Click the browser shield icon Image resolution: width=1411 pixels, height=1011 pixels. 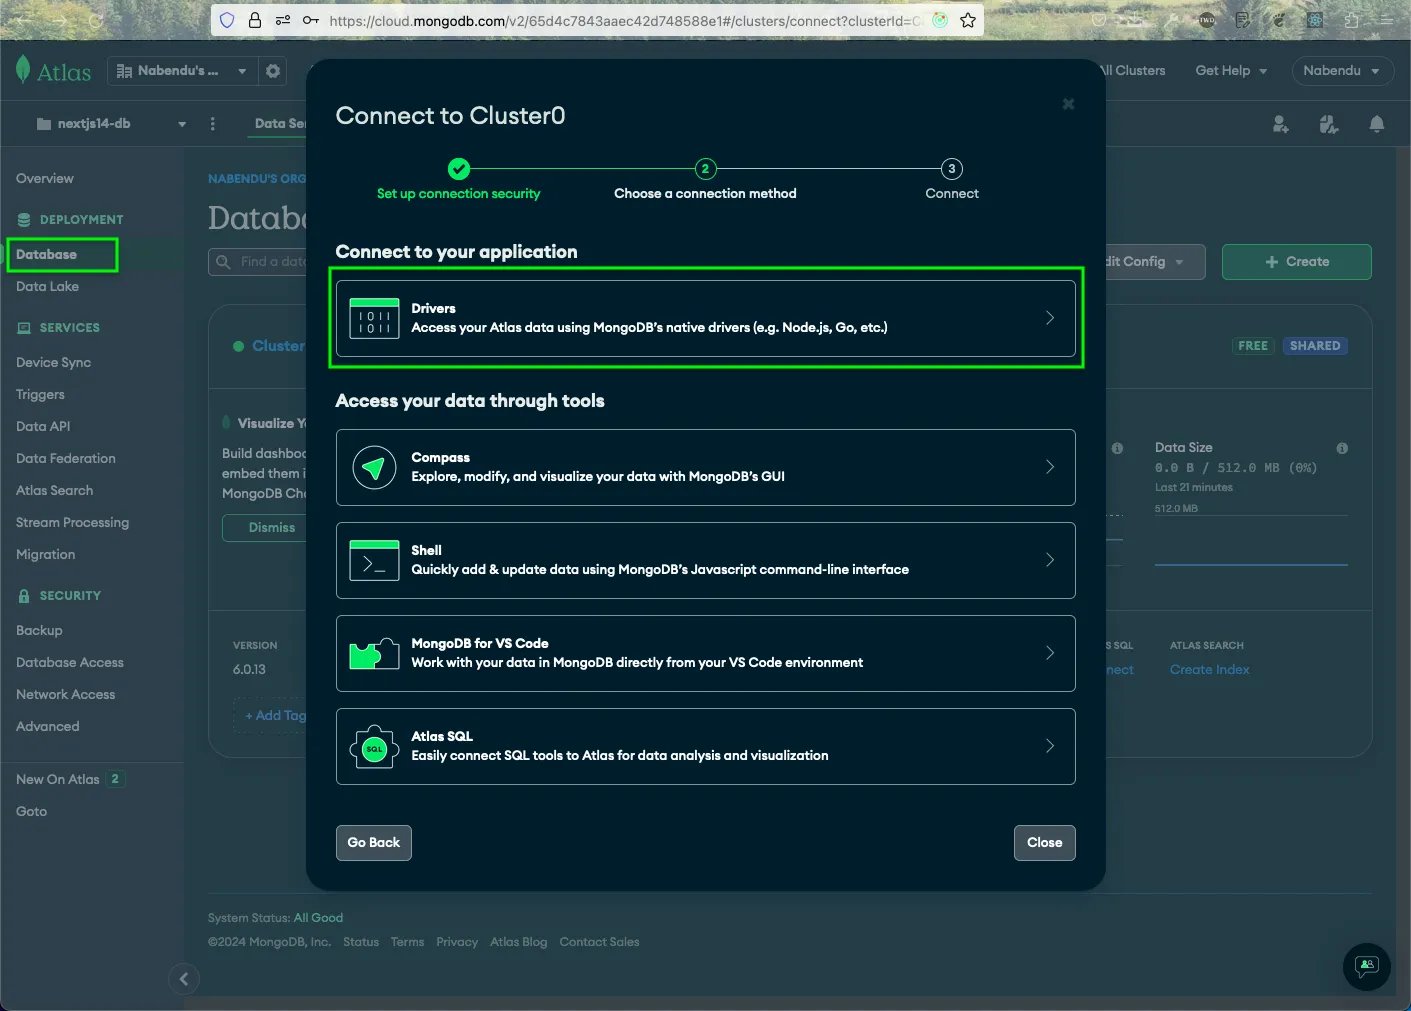coord(227,20)
